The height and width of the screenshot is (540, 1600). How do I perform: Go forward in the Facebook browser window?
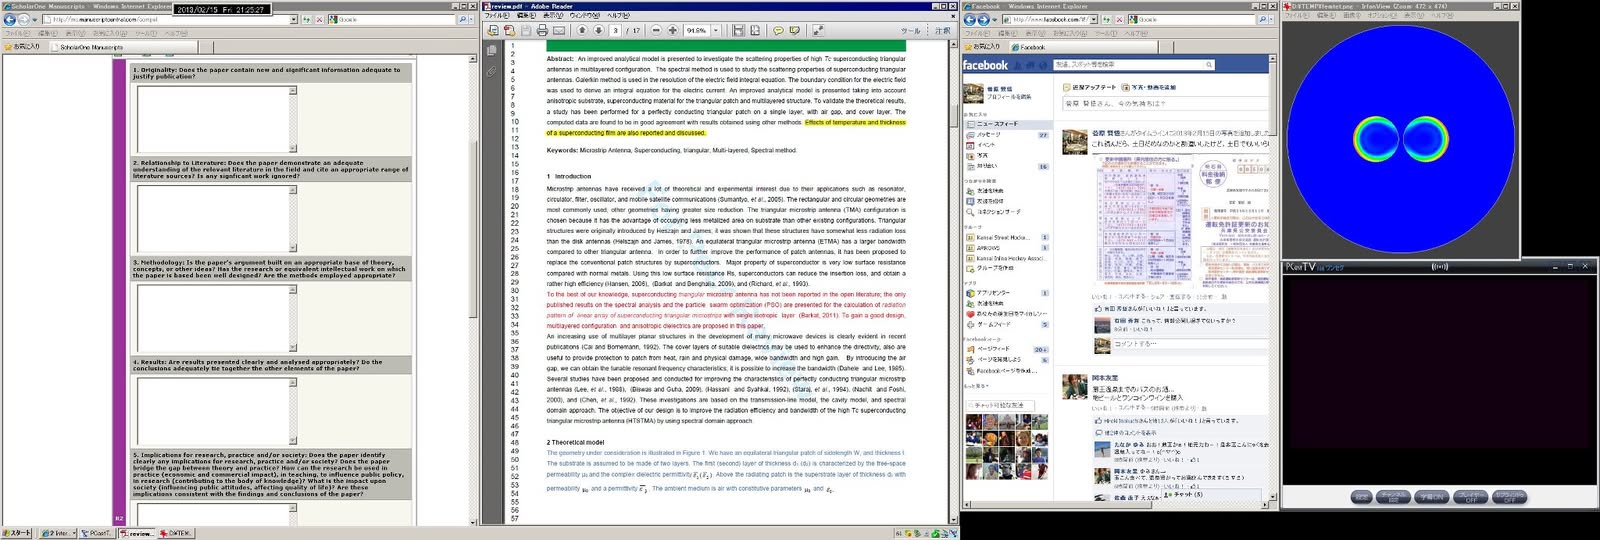(983, 19)
